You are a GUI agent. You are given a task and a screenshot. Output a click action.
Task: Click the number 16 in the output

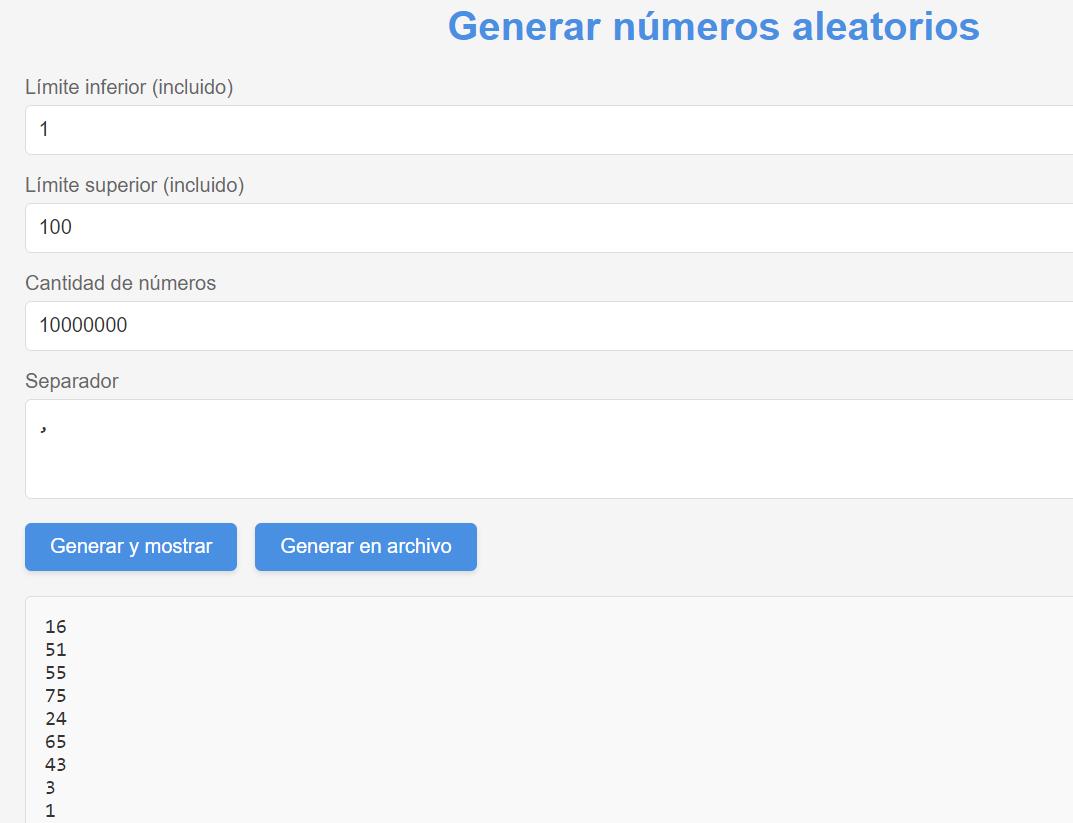tap(56, 627)
